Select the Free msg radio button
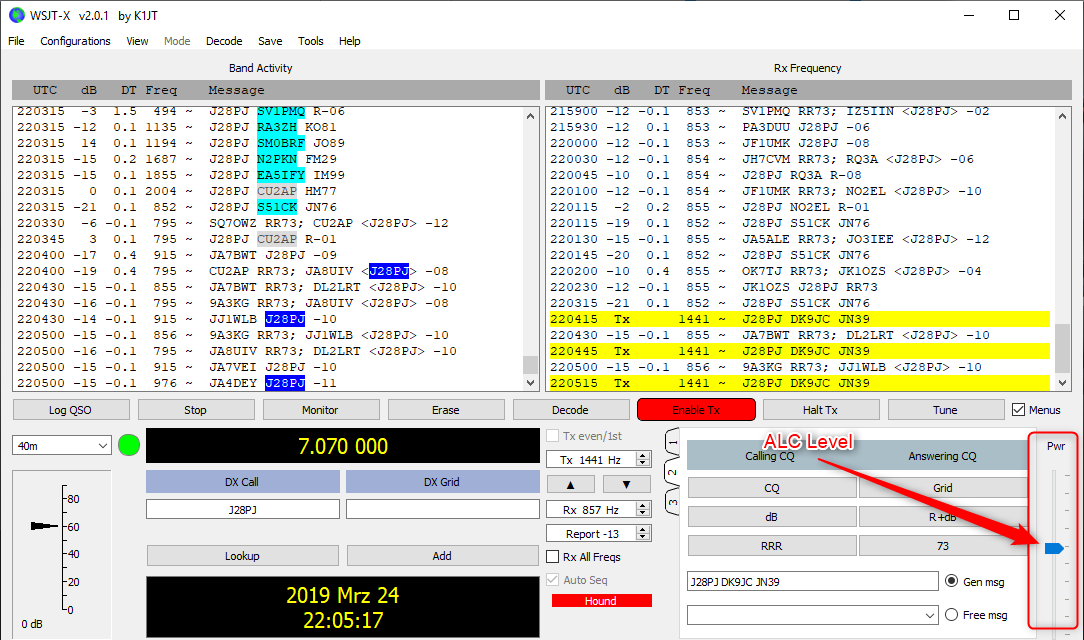Image resolution: width=1084 pixels, height=640 pixels. (x=951, y=614)
